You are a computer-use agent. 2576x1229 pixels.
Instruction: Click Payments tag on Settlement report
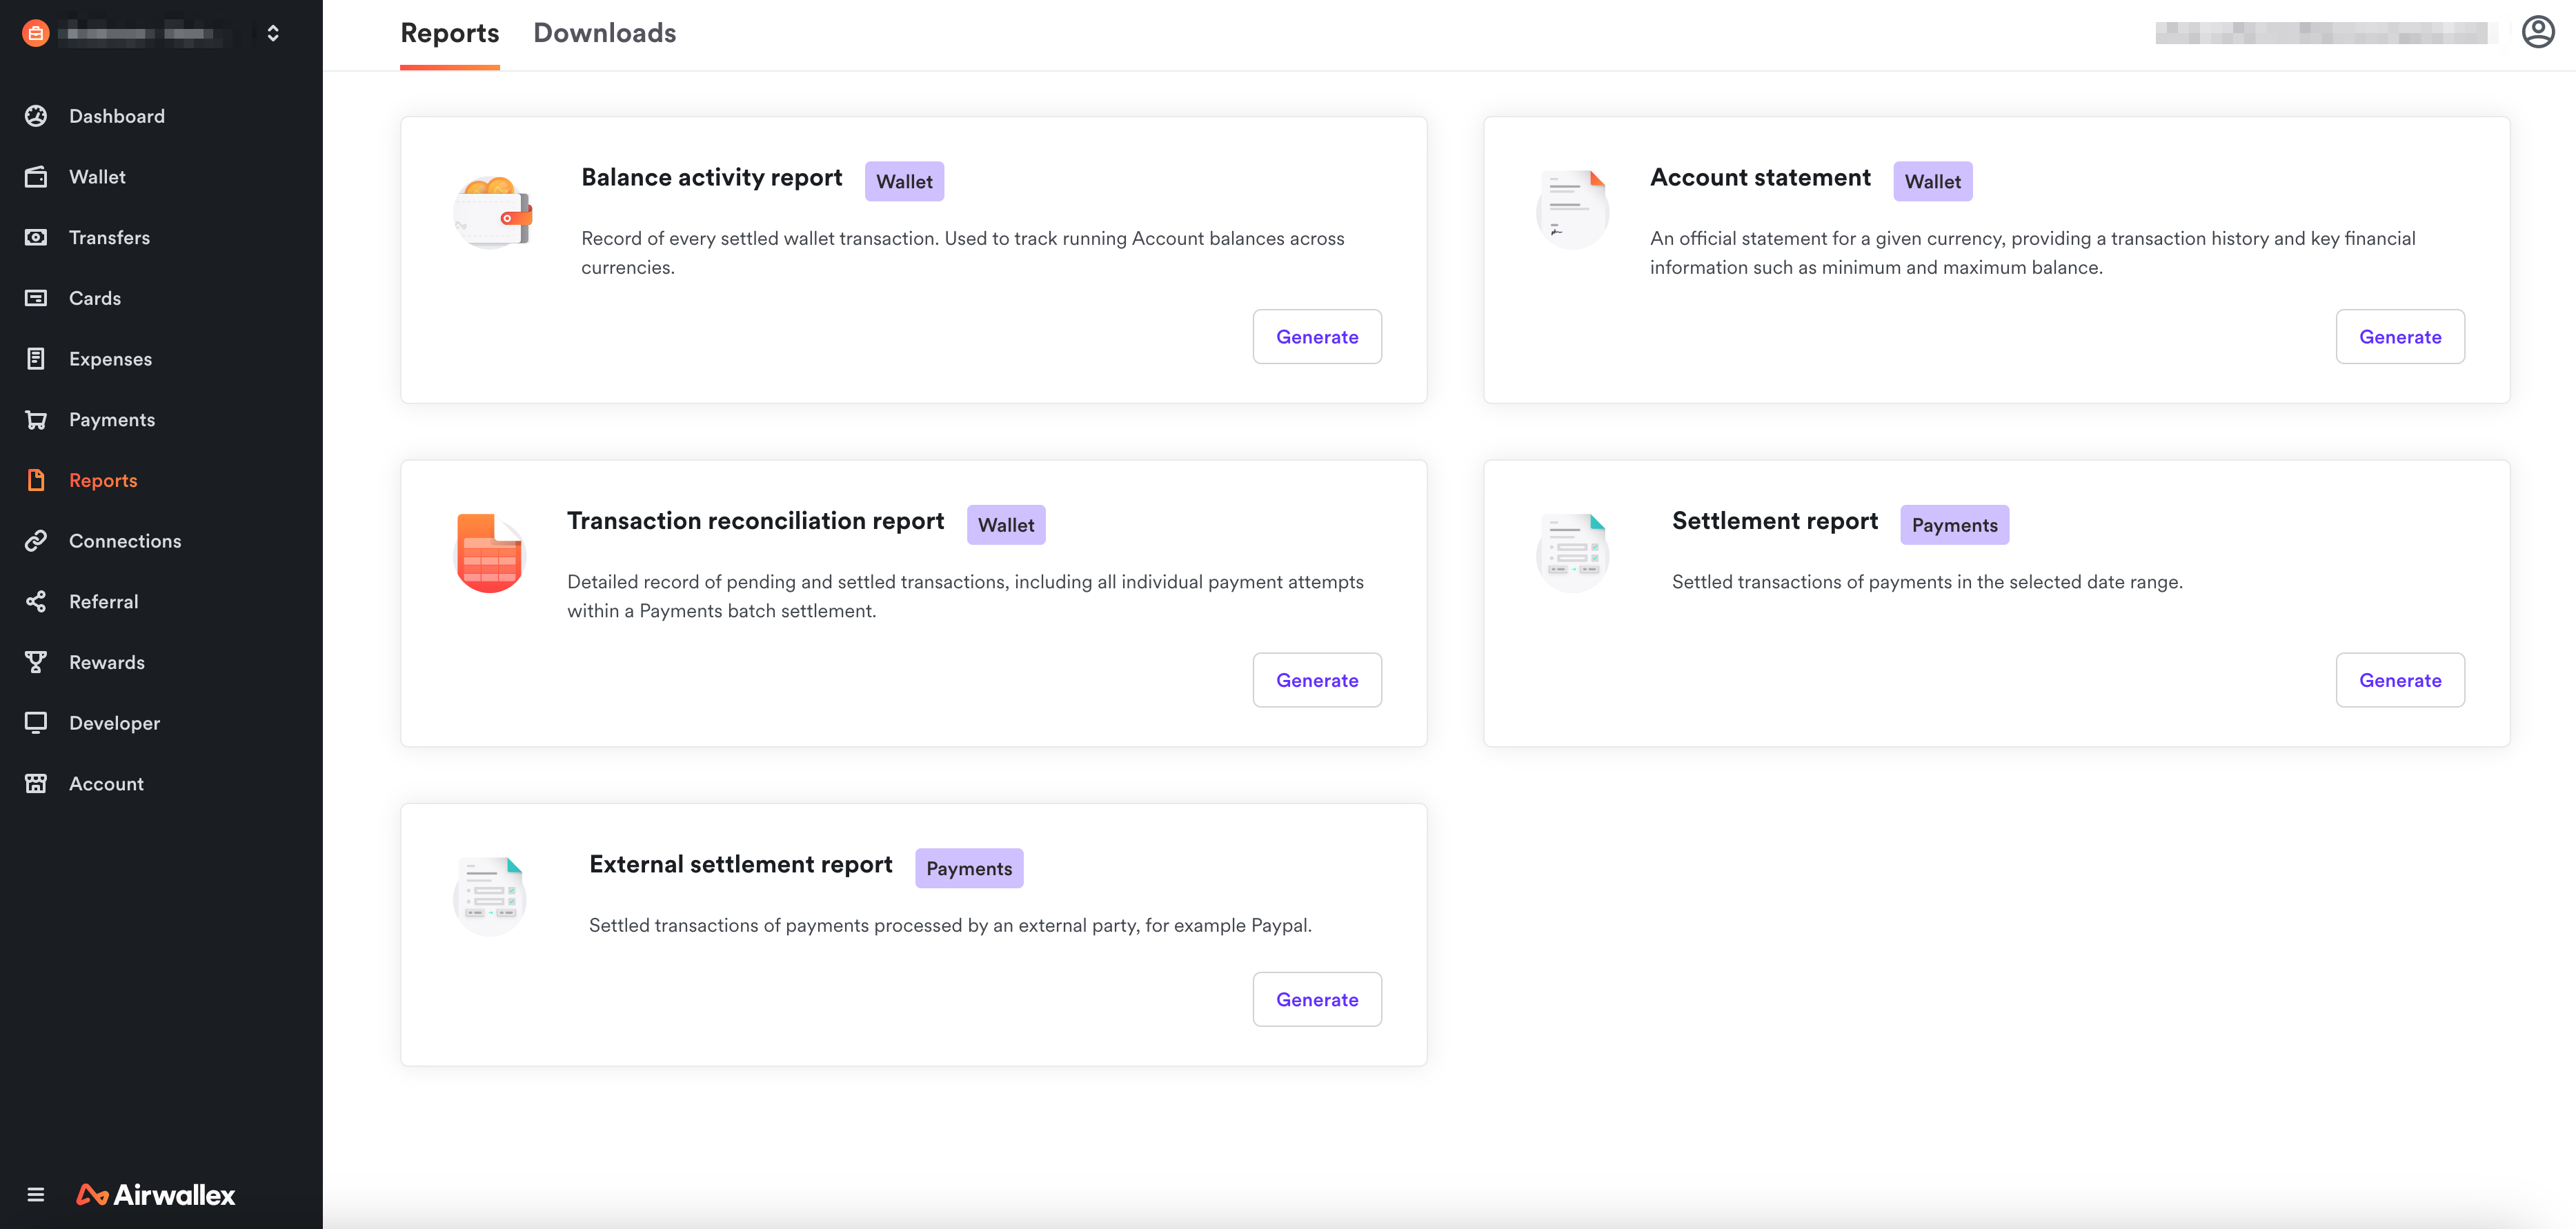[1954, 525]
